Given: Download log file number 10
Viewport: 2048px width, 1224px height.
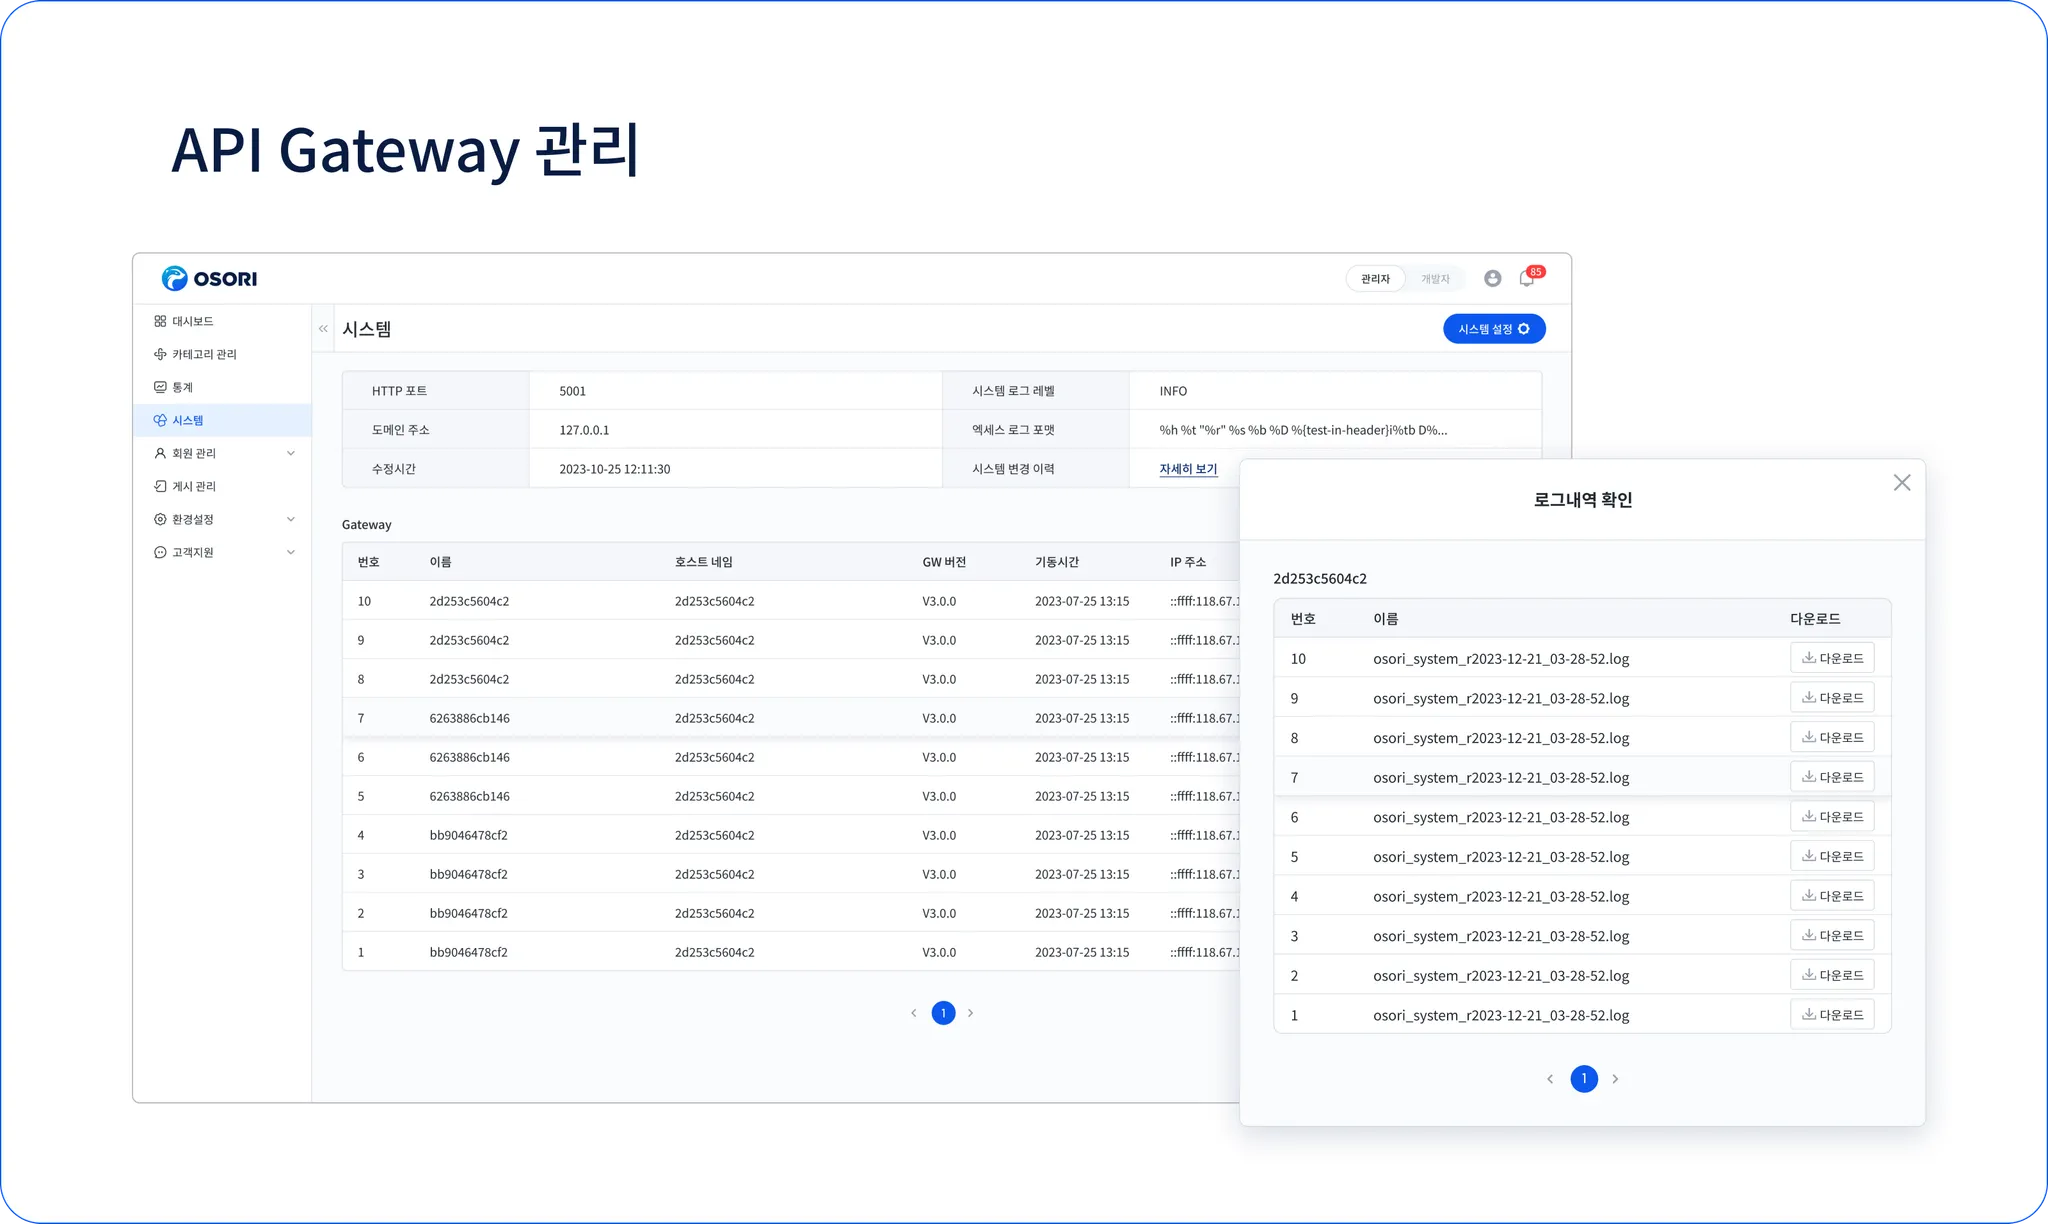Looking at the screenshot, I should [x=1831, y=658].
